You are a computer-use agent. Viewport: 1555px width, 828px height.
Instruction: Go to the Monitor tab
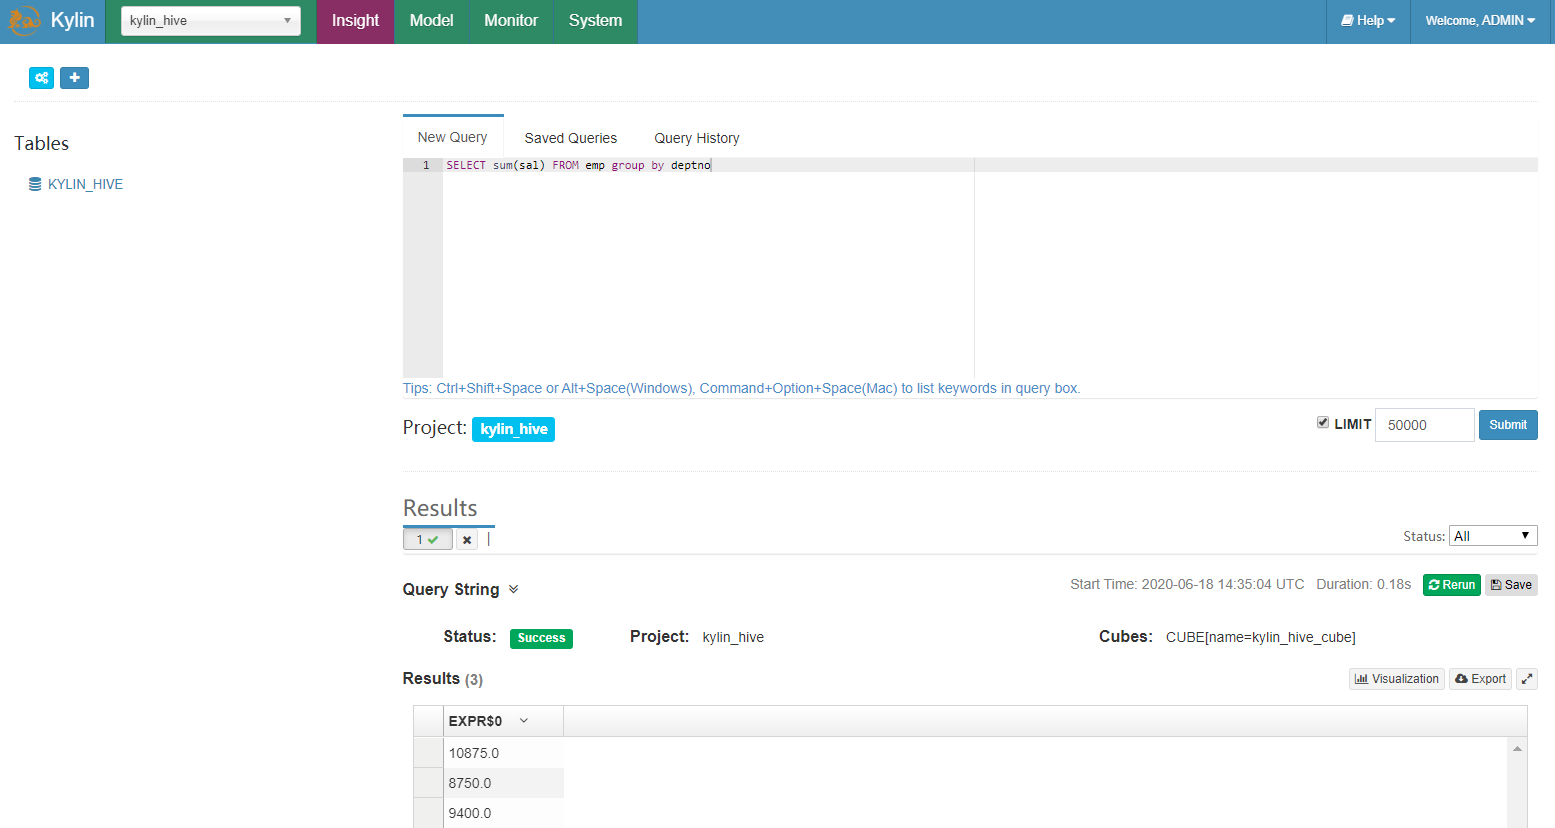511,21
